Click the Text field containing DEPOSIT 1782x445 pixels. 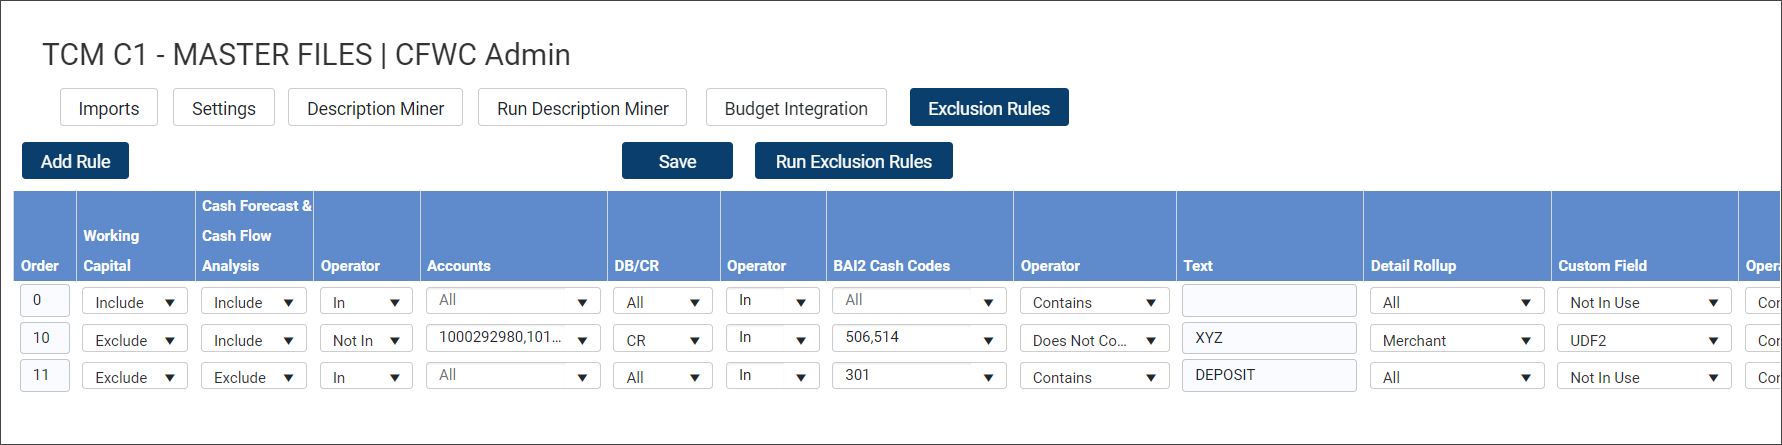point(1269,375)
